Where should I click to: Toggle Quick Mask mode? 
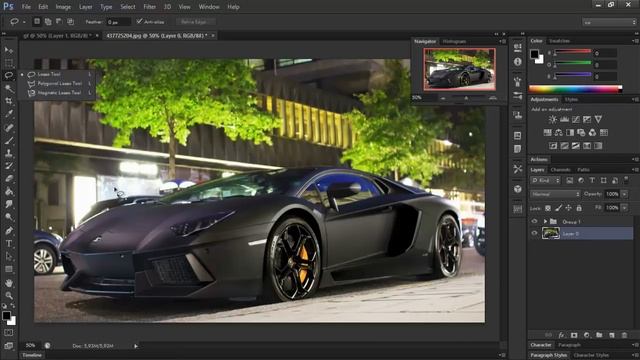pos(9,333)
